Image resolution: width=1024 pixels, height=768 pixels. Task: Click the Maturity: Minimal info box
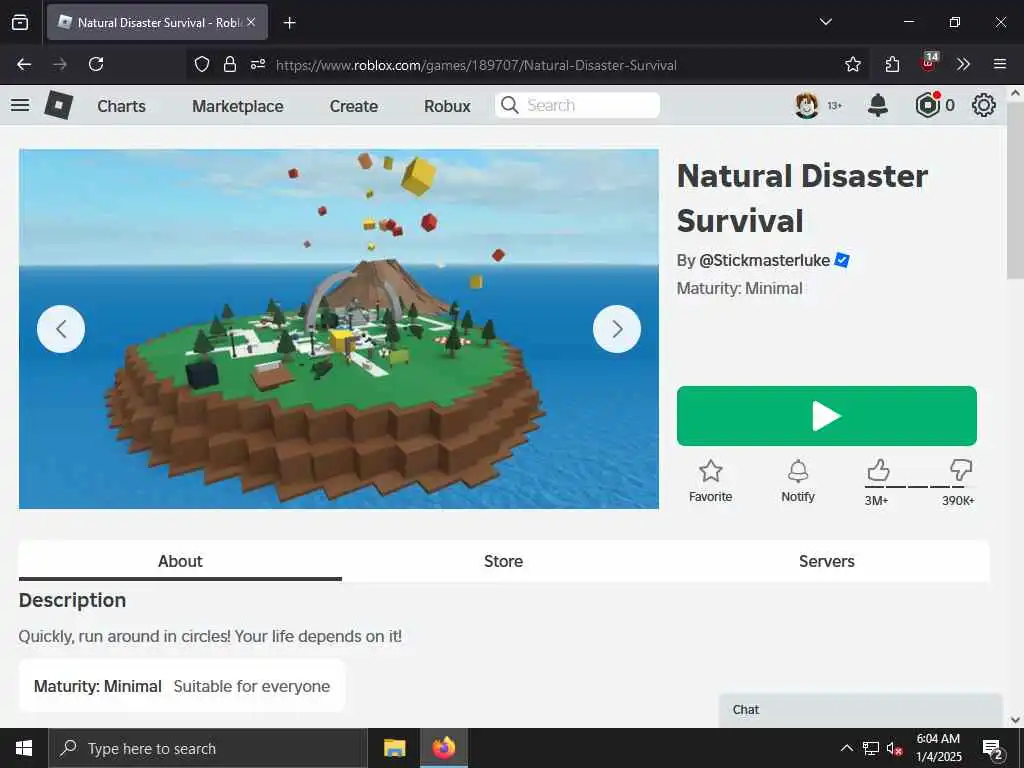click(x=182, y=686)
